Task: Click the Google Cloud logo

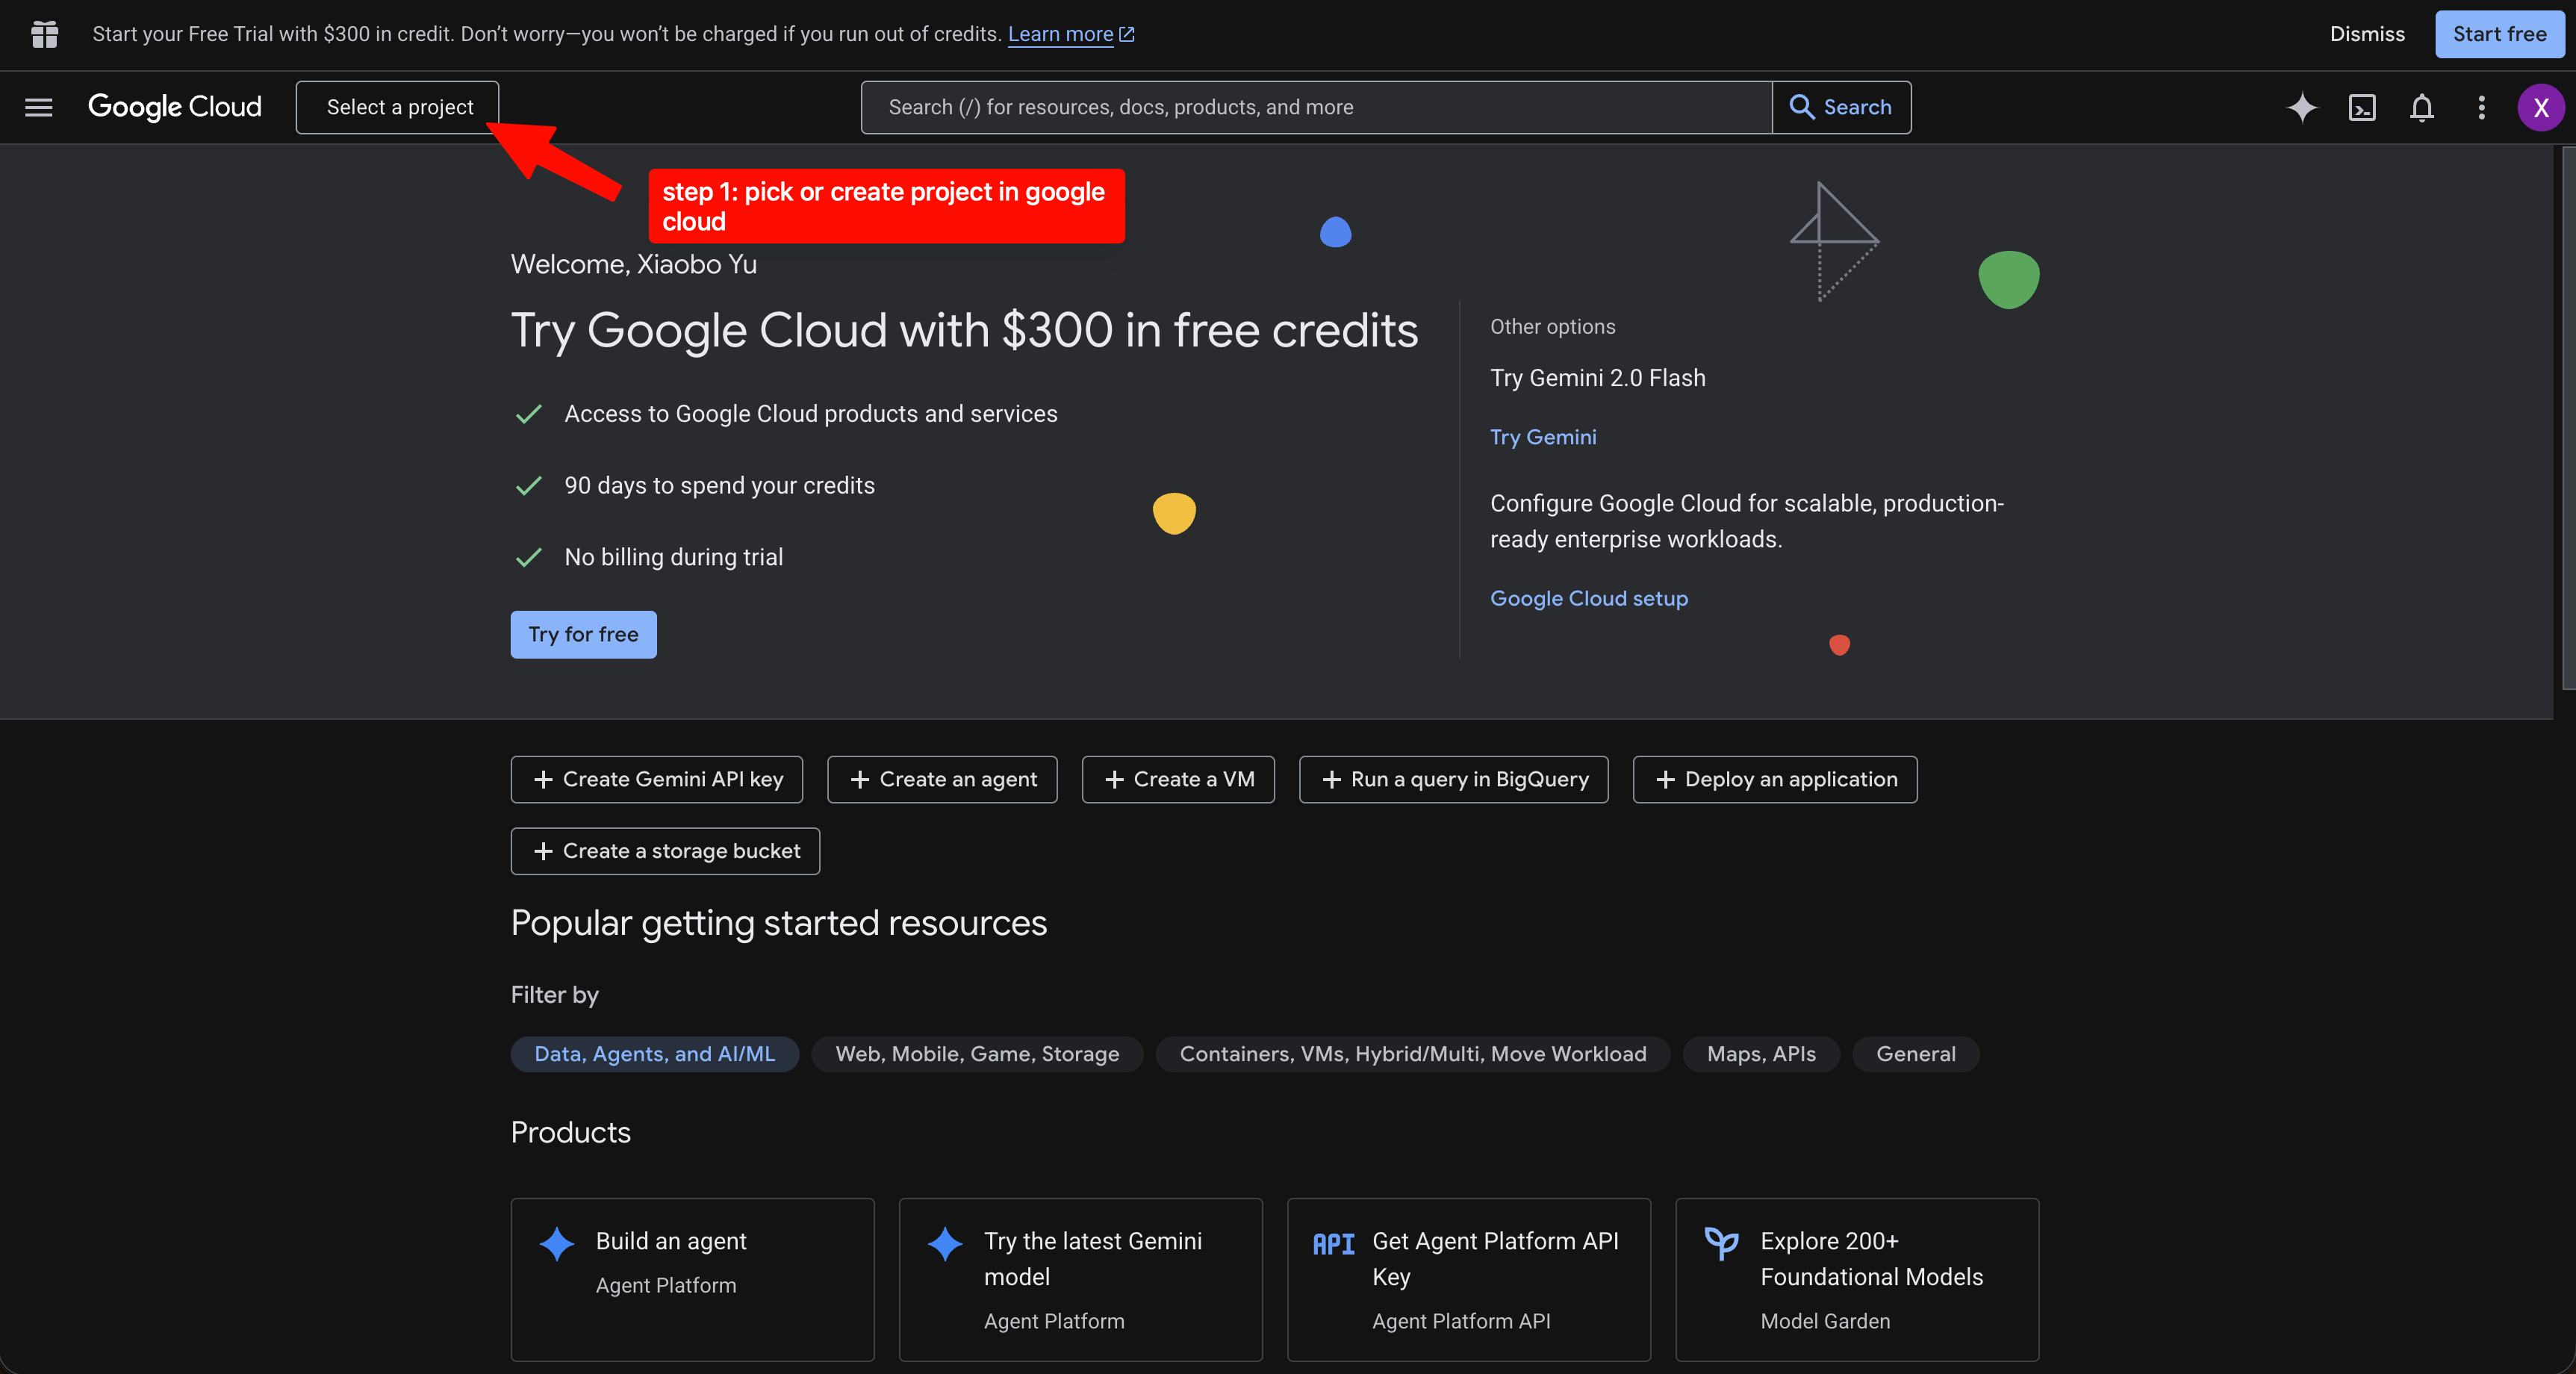Action: (x=175, y=107)
